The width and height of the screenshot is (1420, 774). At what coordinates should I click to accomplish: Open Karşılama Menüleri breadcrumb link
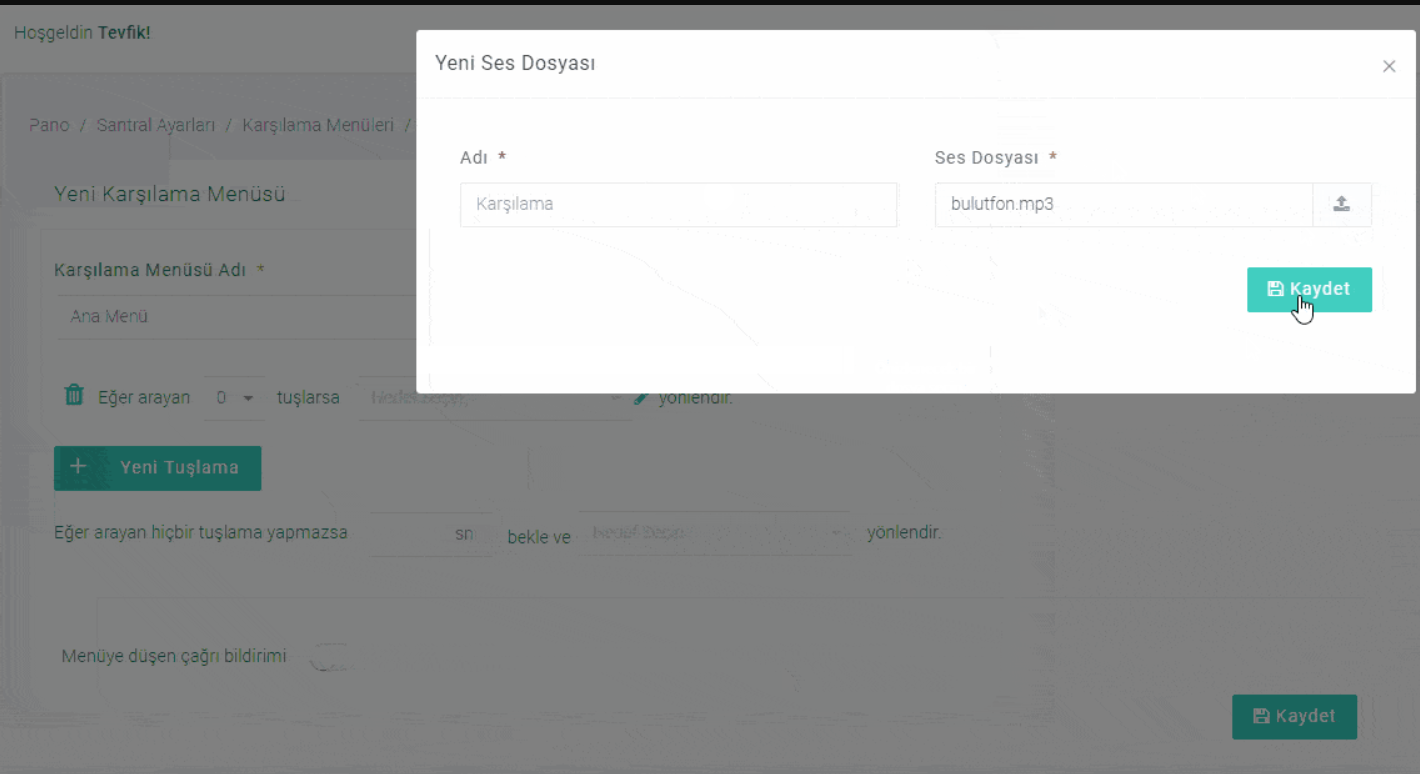pos(318,125)
